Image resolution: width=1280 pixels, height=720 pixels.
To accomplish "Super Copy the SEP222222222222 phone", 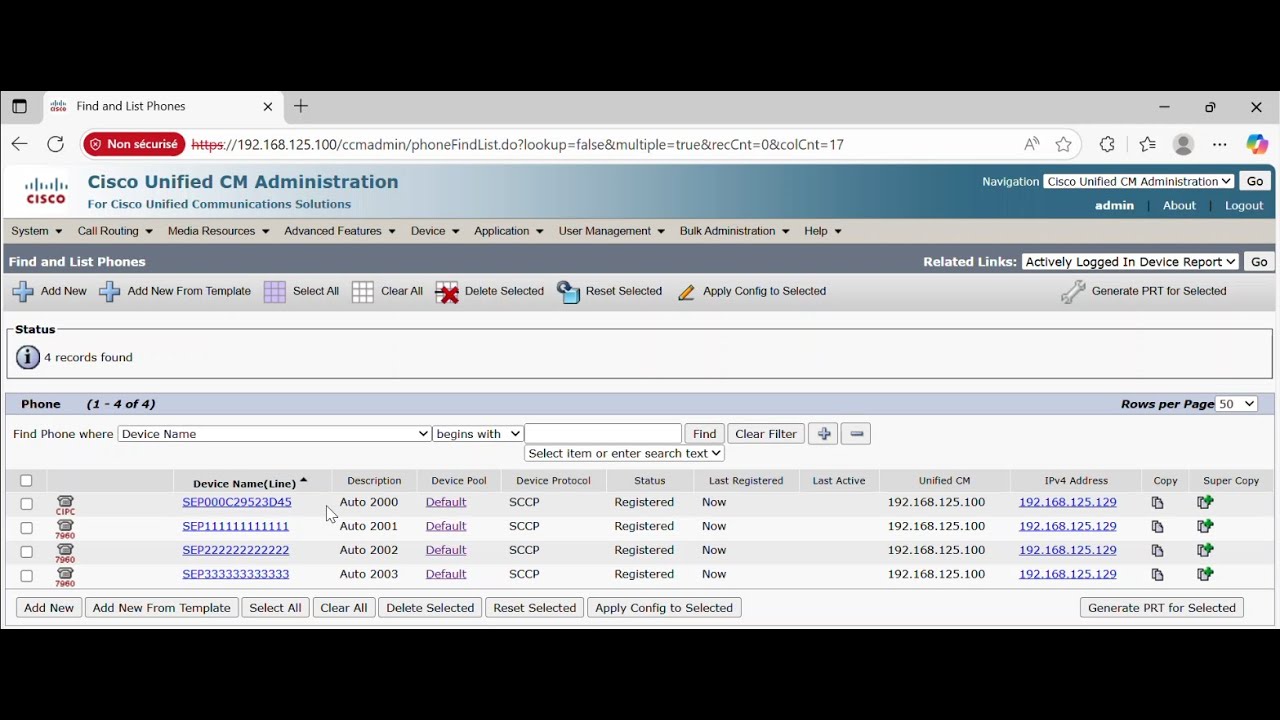I will (x=1205, y=550).
